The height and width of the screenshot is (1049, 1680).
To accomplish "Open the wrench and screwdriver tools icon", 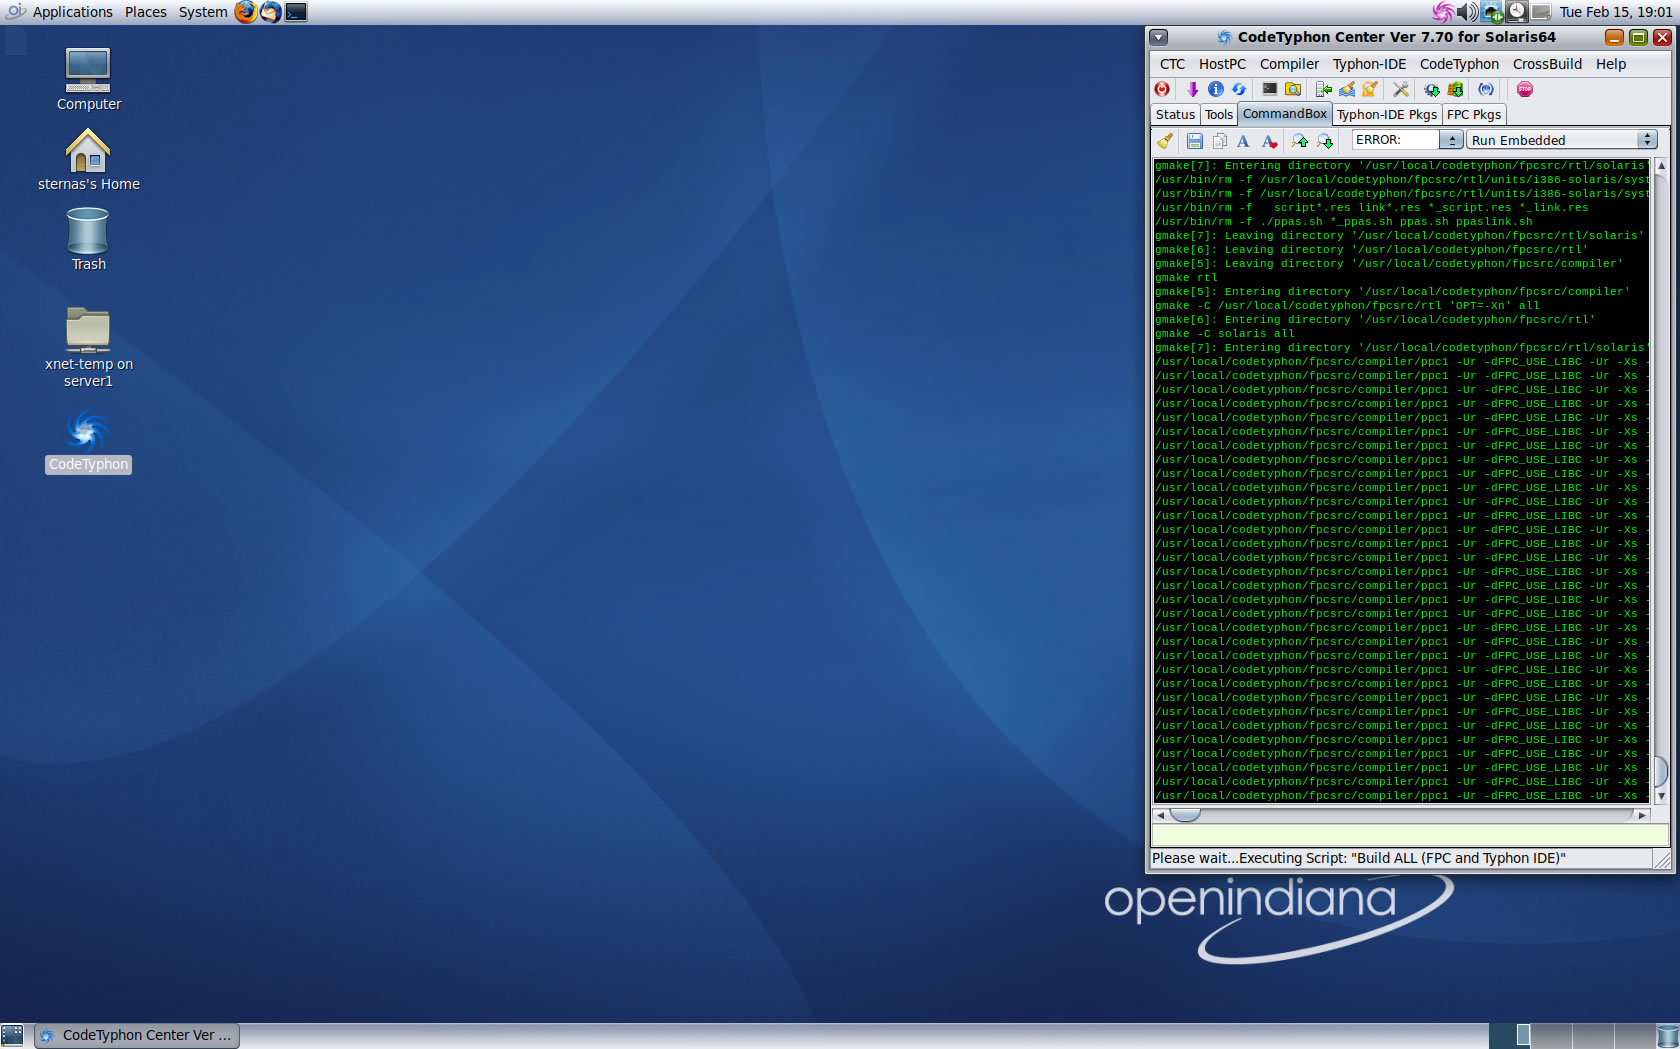I will (1401, 89).
